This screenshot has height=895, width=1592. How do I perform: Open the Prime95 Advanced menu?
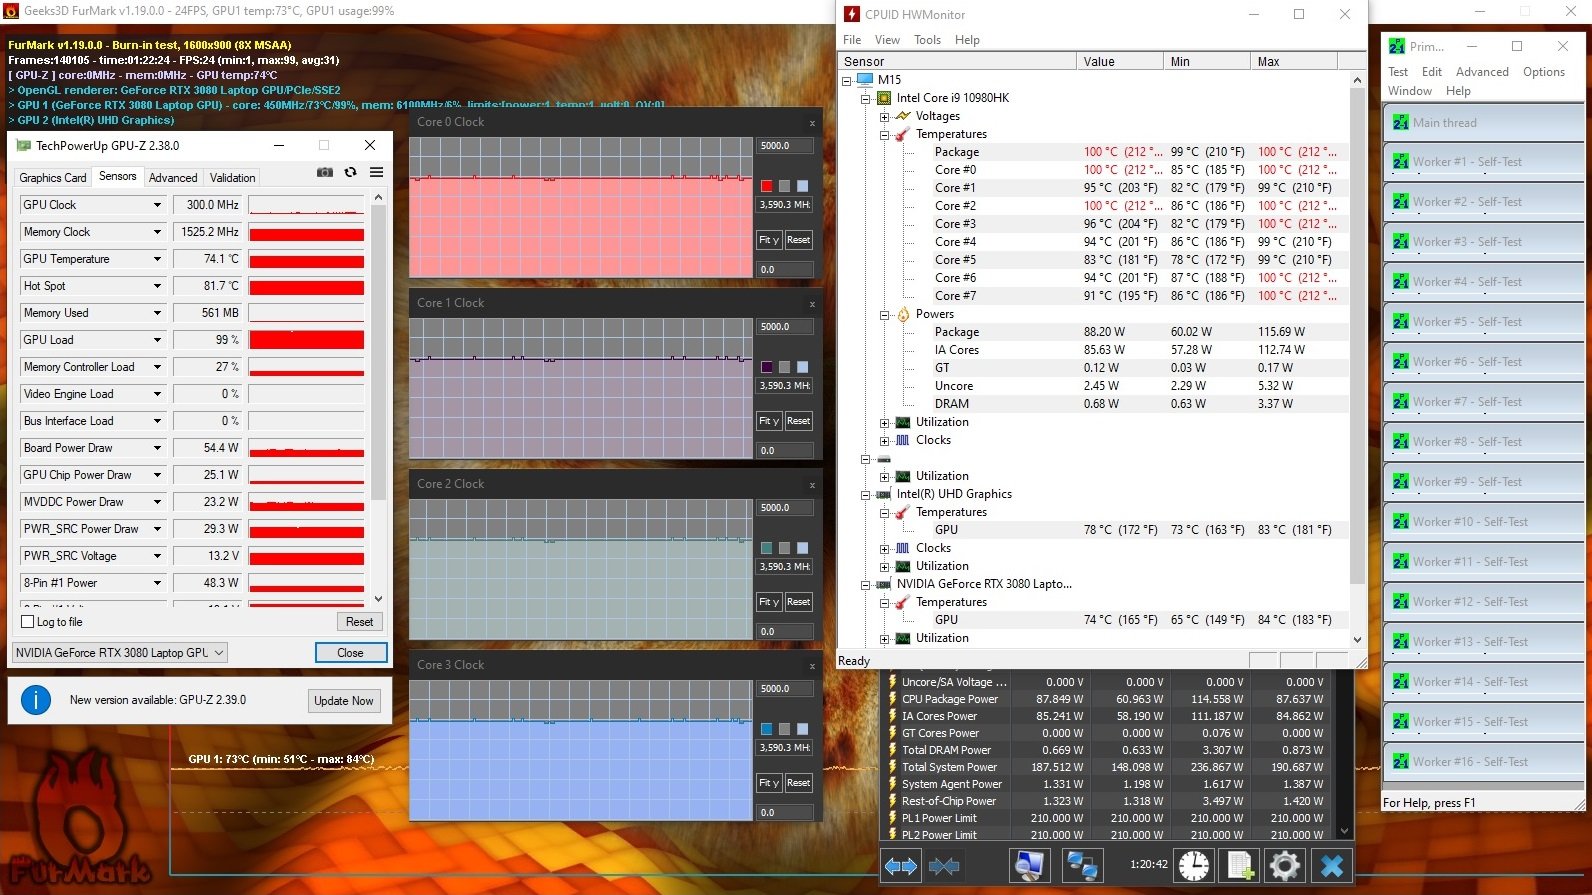coord(1482,72)
